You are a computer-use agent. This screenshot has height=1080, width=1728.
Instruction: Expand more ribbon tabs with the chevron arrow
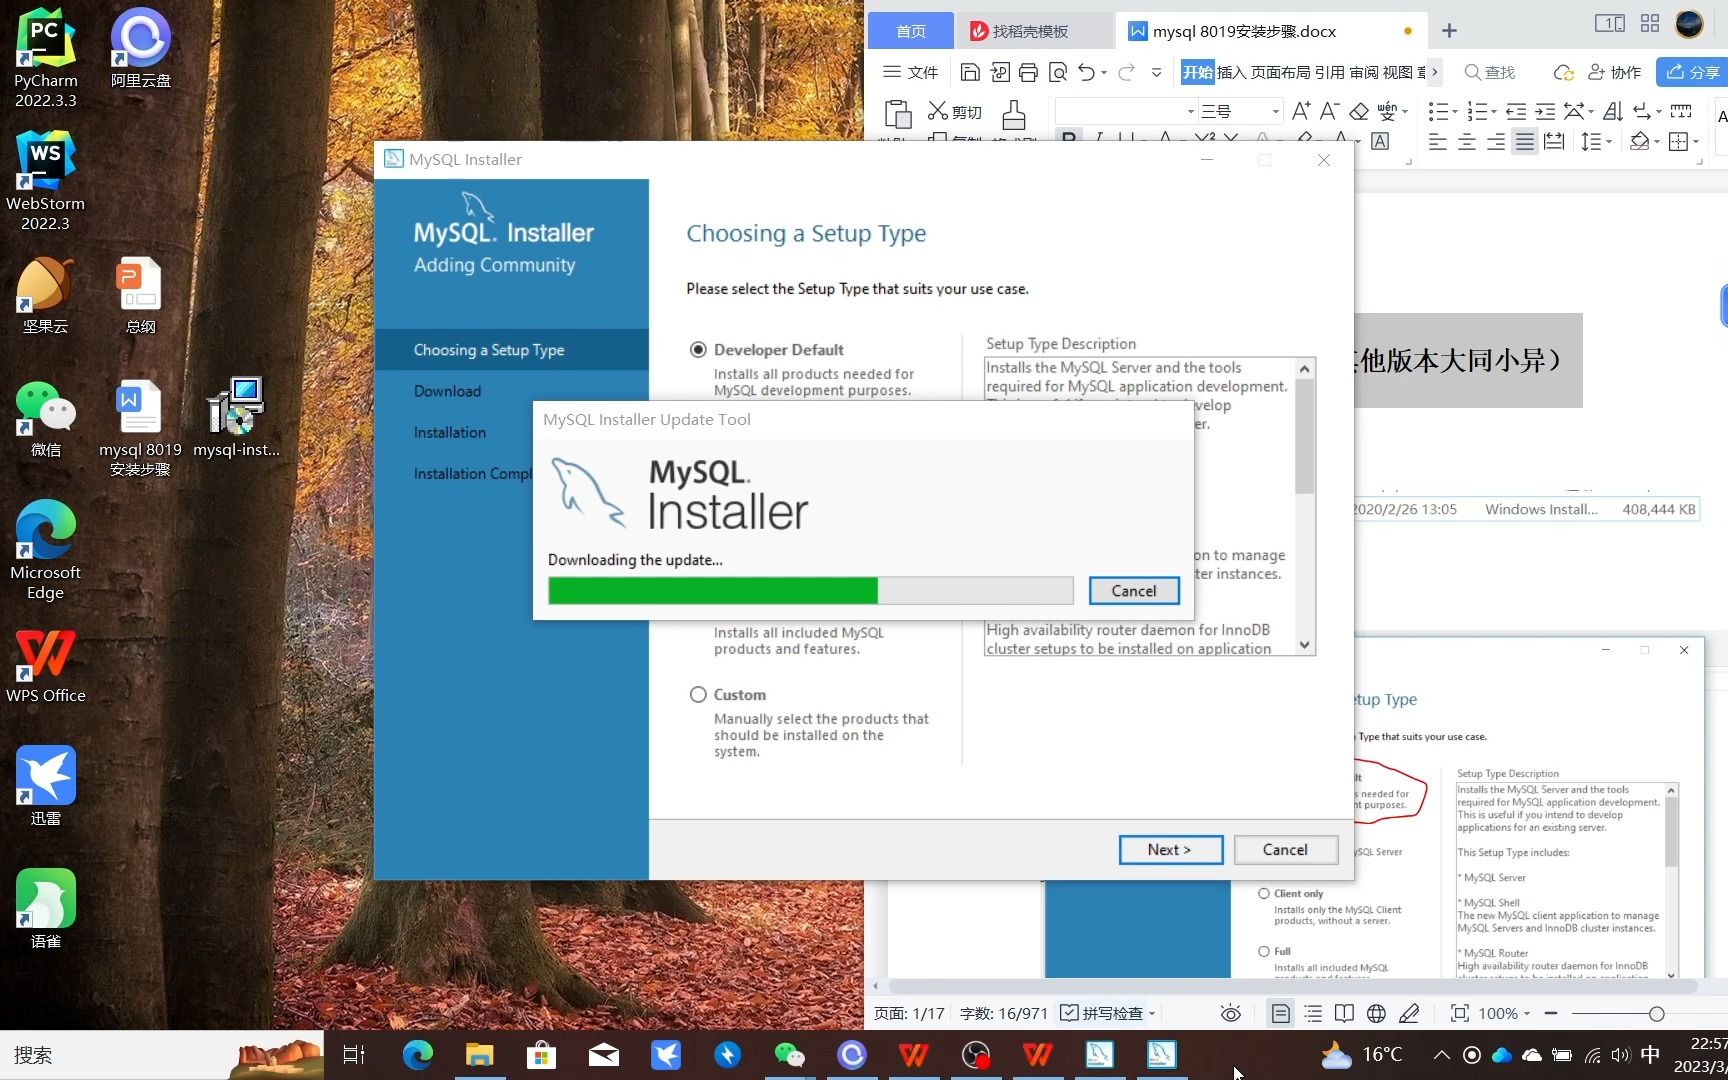point(1434,72)
